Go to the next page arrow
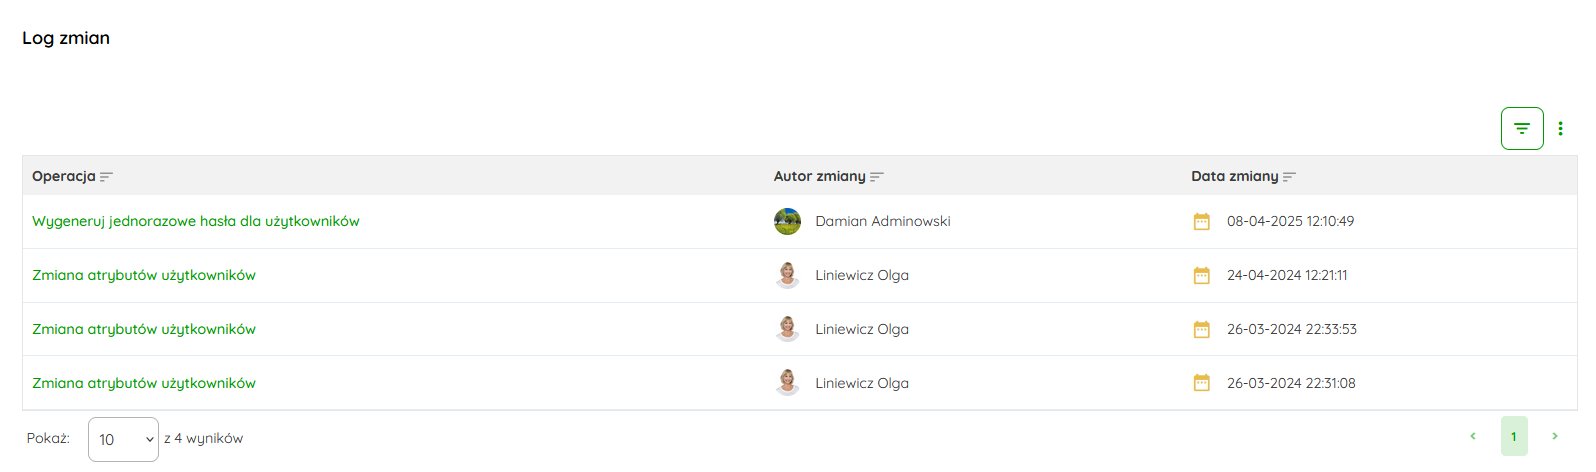This screenshot has width=1596, height=472. pos(1554,436)
